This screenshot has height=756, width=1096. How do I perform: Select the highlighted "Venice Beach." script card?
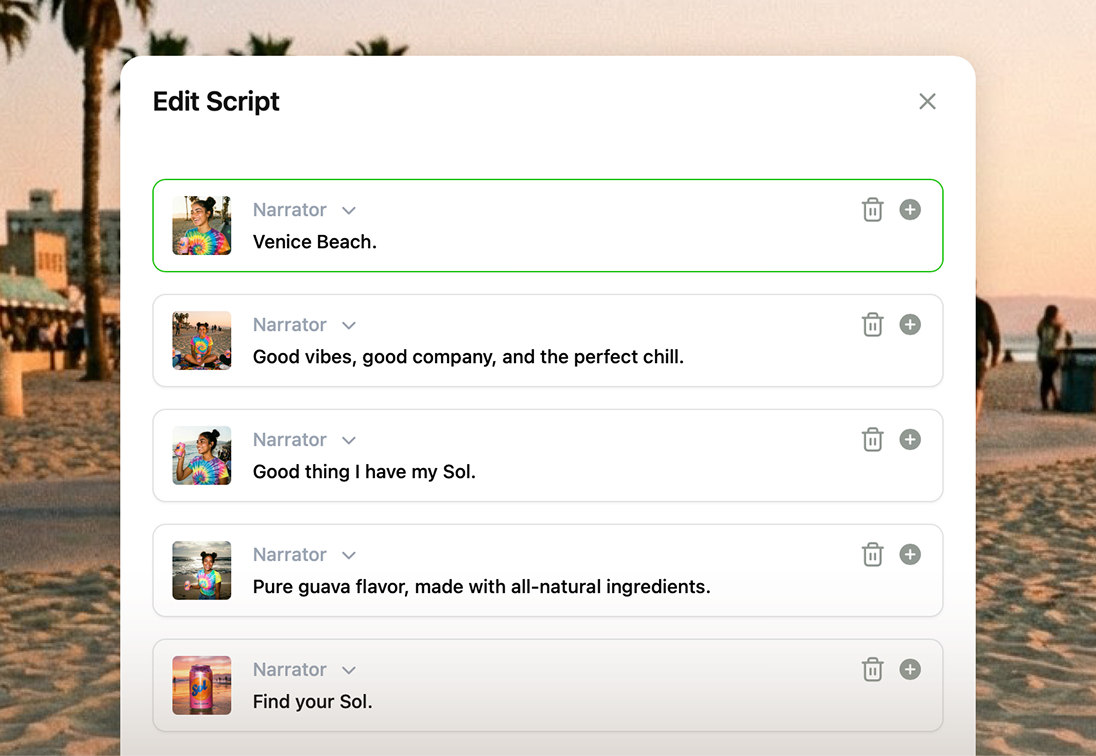click(547, 226)
